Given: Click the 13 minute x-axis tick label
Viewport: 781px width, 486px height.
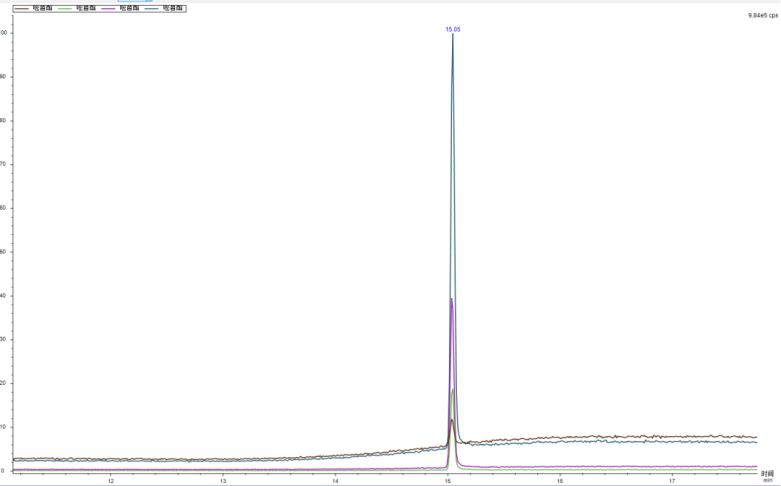Looking at the screenshot, I should [223, 480].
